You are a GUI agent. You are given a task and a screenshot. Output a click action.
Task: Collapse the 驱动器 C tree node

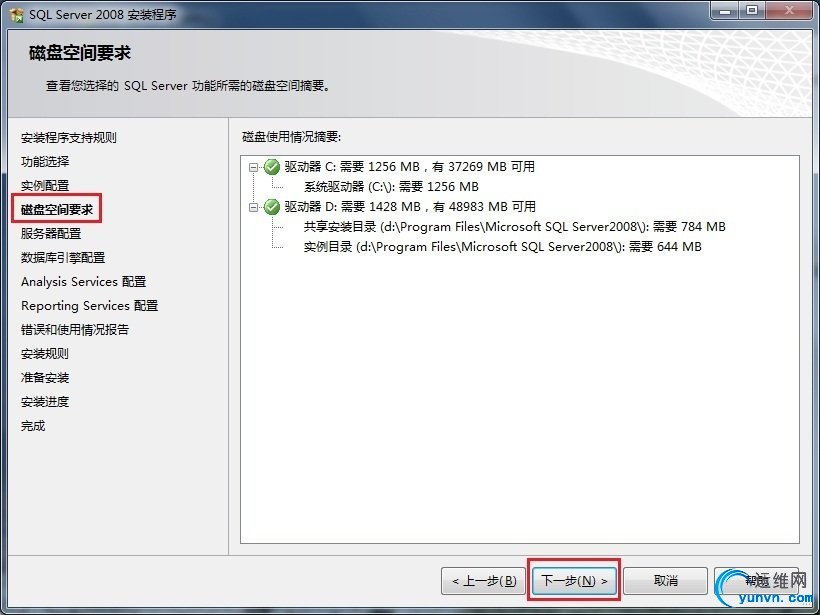254,167
